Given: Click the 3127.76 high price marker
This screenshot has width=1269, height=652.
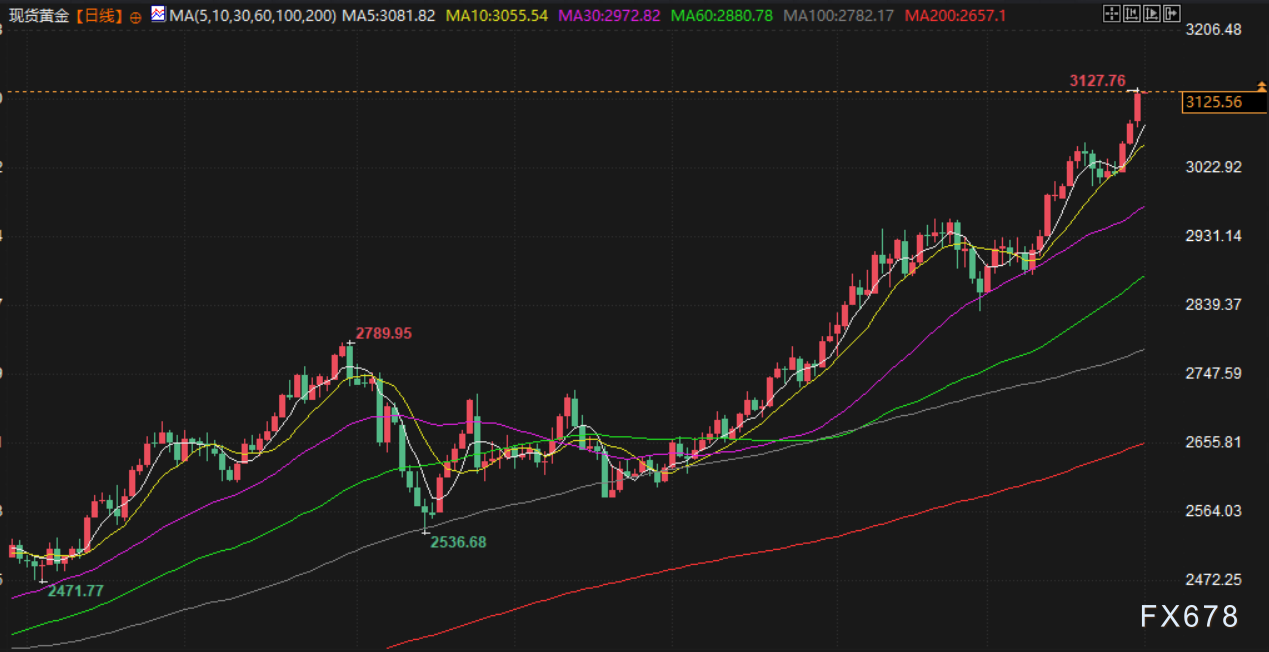Looking at the screenshot, I should point(1097,81).
